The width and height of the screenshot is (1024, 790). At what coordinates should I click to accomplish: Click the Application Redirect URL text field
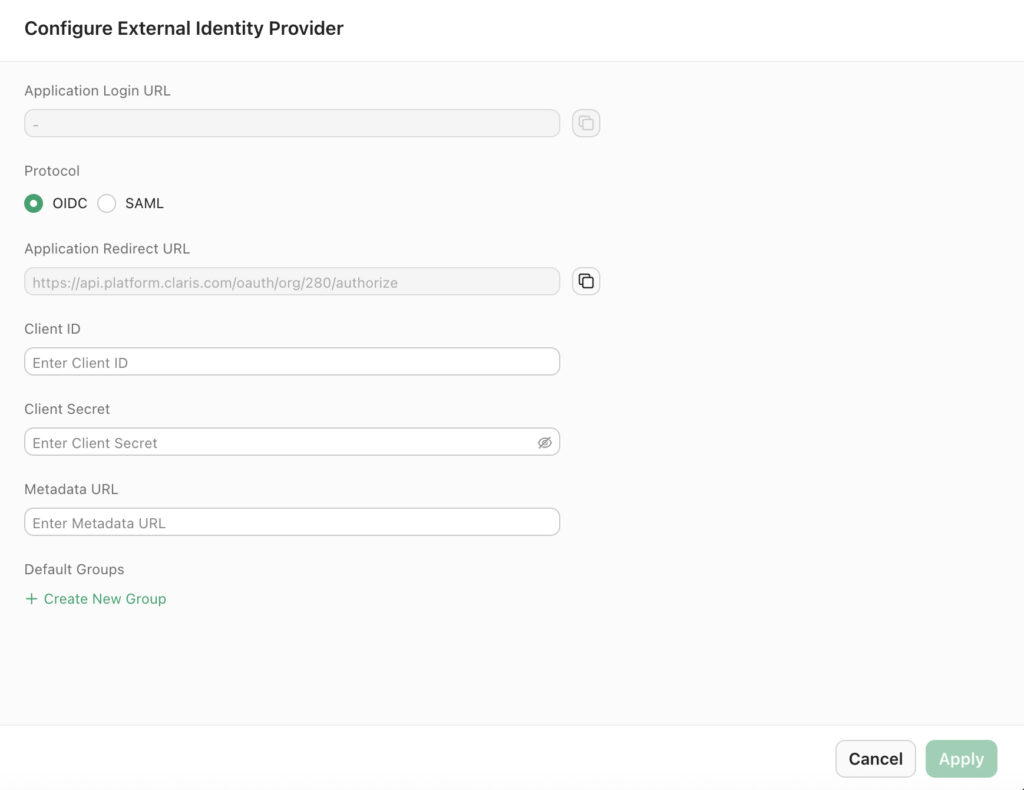pyautogui.click(x=292, y=281)
